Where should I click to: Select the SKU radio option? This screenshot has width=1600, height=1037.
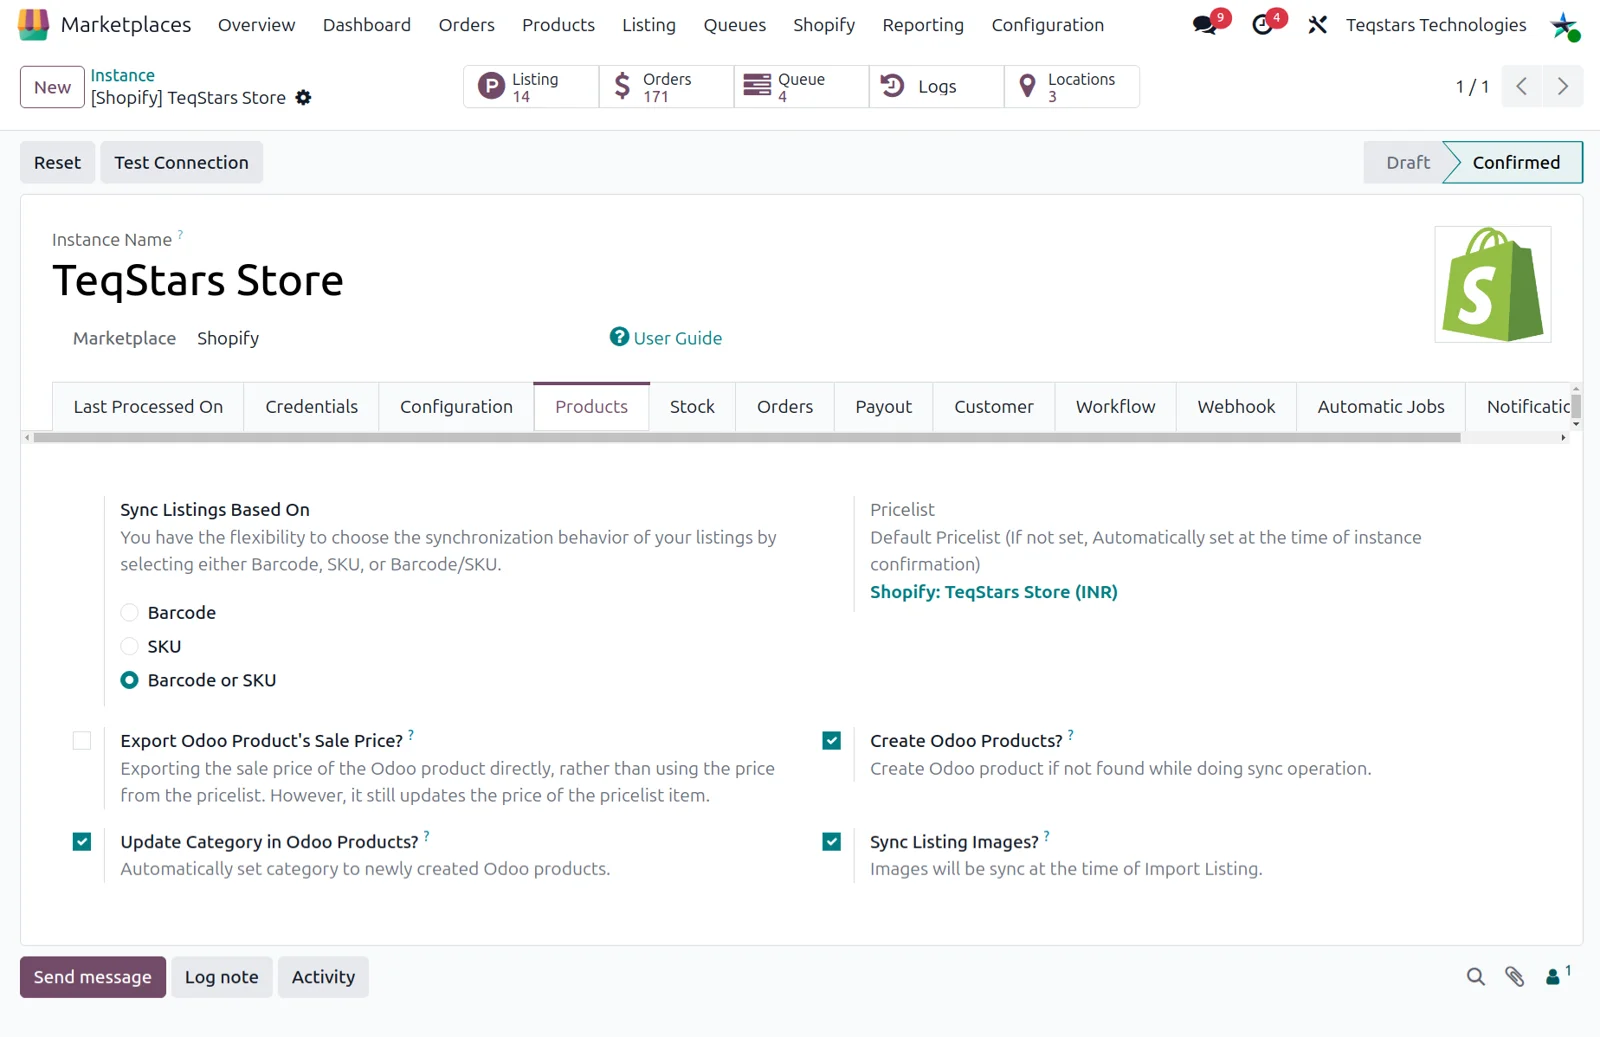click(129, 646)
